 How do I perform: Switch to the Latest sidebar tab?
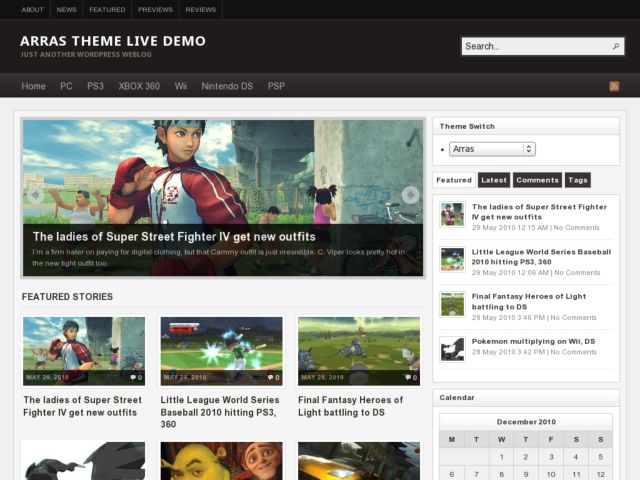pyautogui.click(x=494, y=180)
